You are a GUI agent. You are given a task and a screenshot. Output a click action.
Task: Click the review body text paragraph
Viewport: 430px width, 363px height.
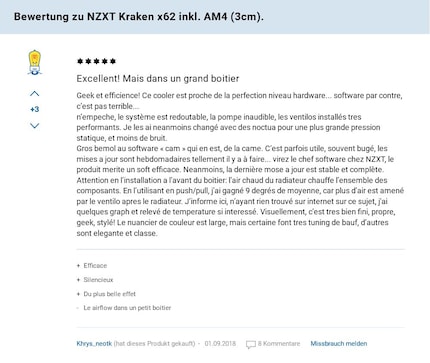click(240, 164)
